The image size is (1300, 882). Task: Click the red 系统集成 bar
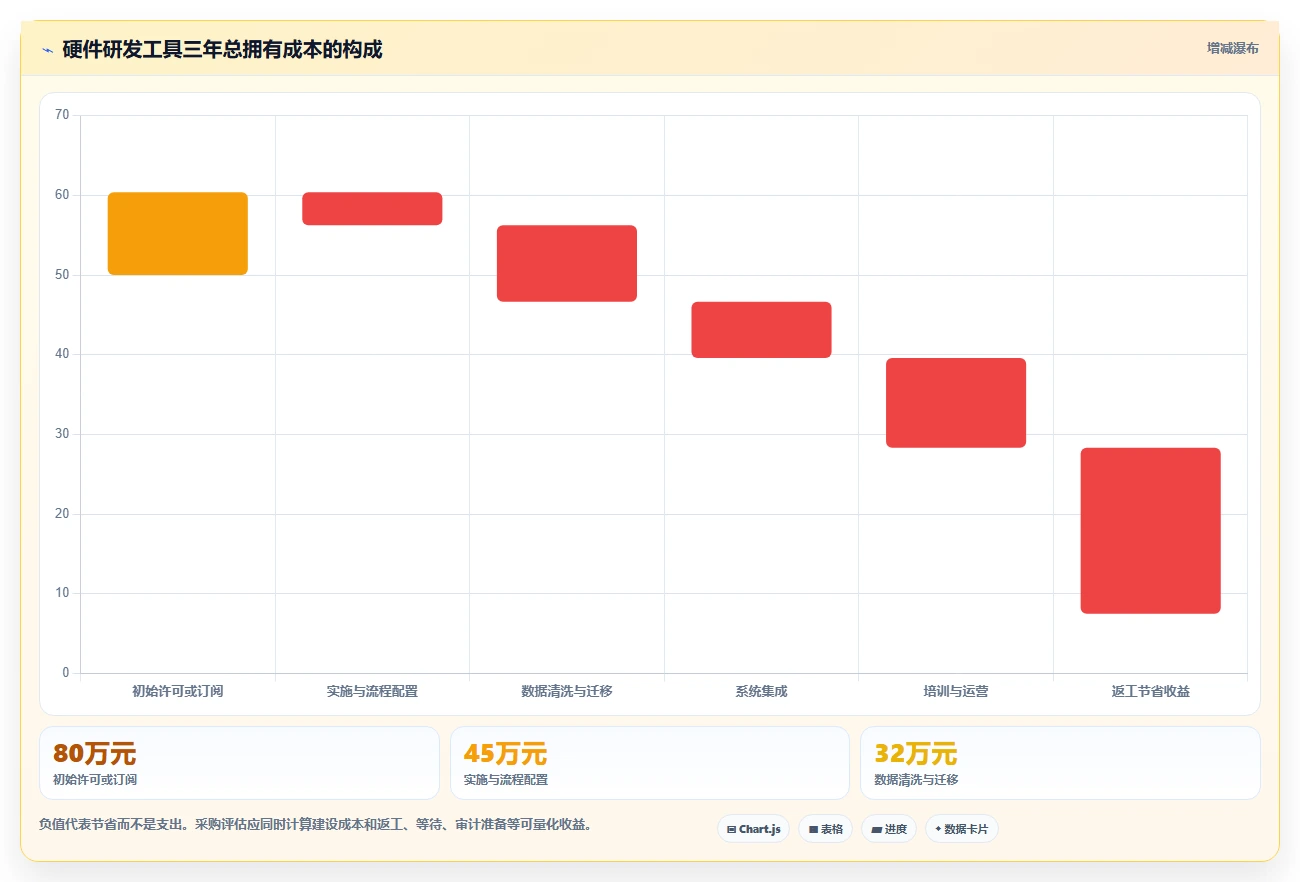click(x=761, y=330)
